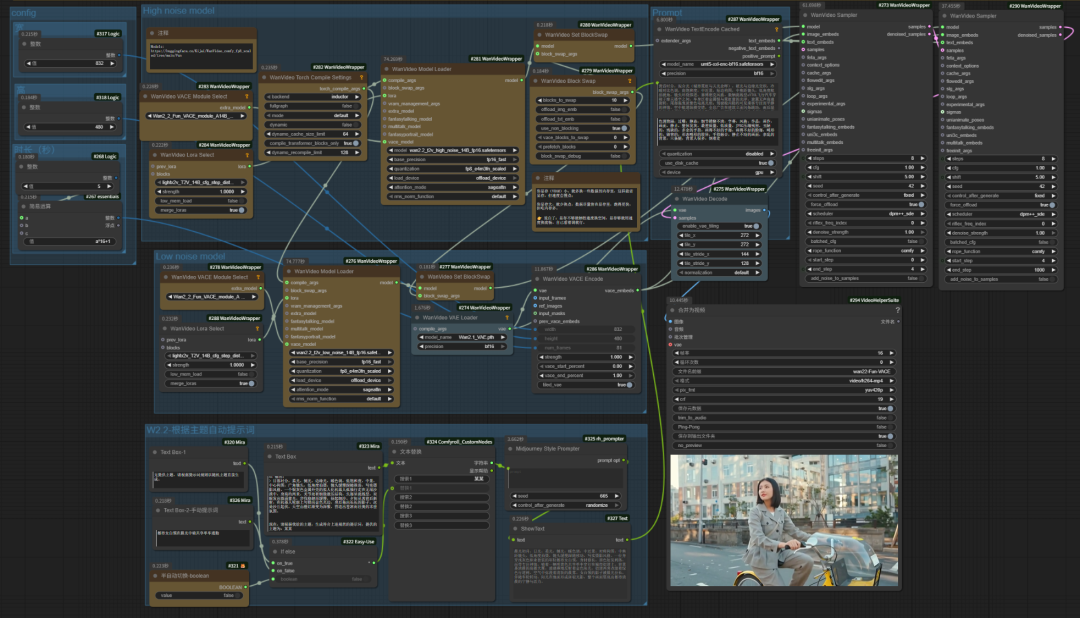
Task: Toggle merge_loras in #284 WanVideo Lora Select
Action: 200,210
